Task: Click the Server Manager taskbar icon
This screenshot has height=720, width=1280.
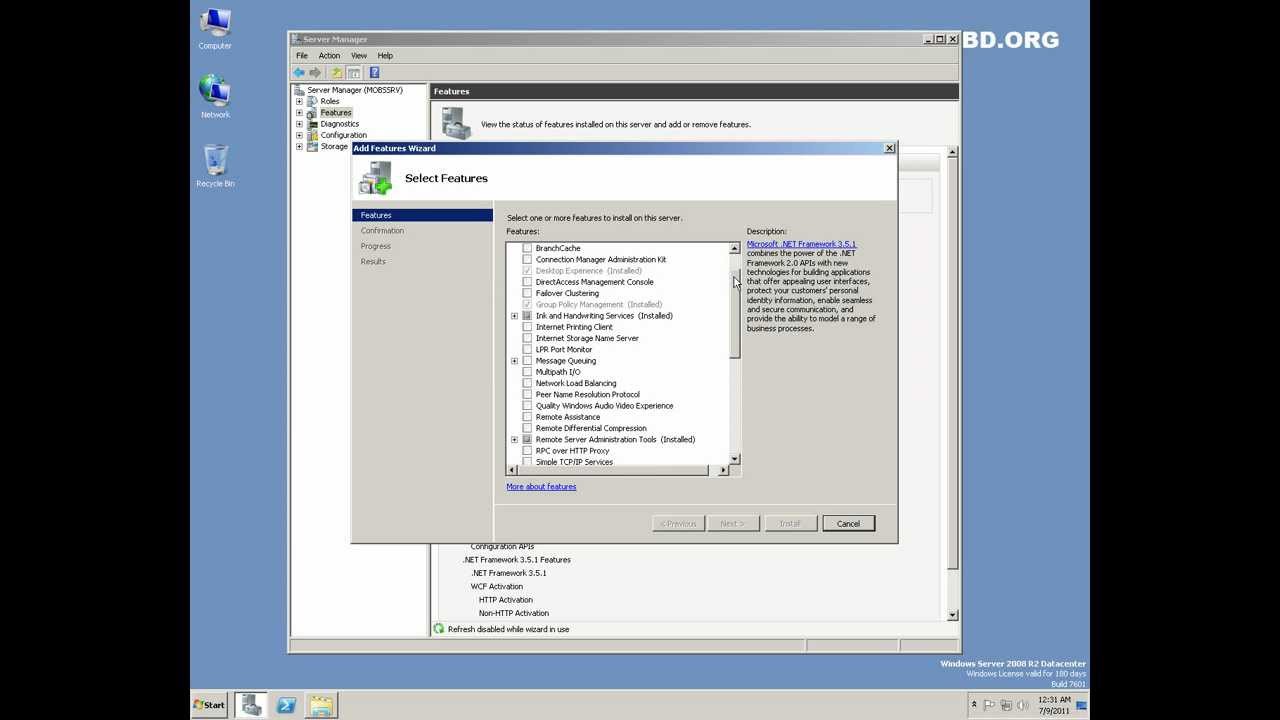Action: tap(251, 705)
